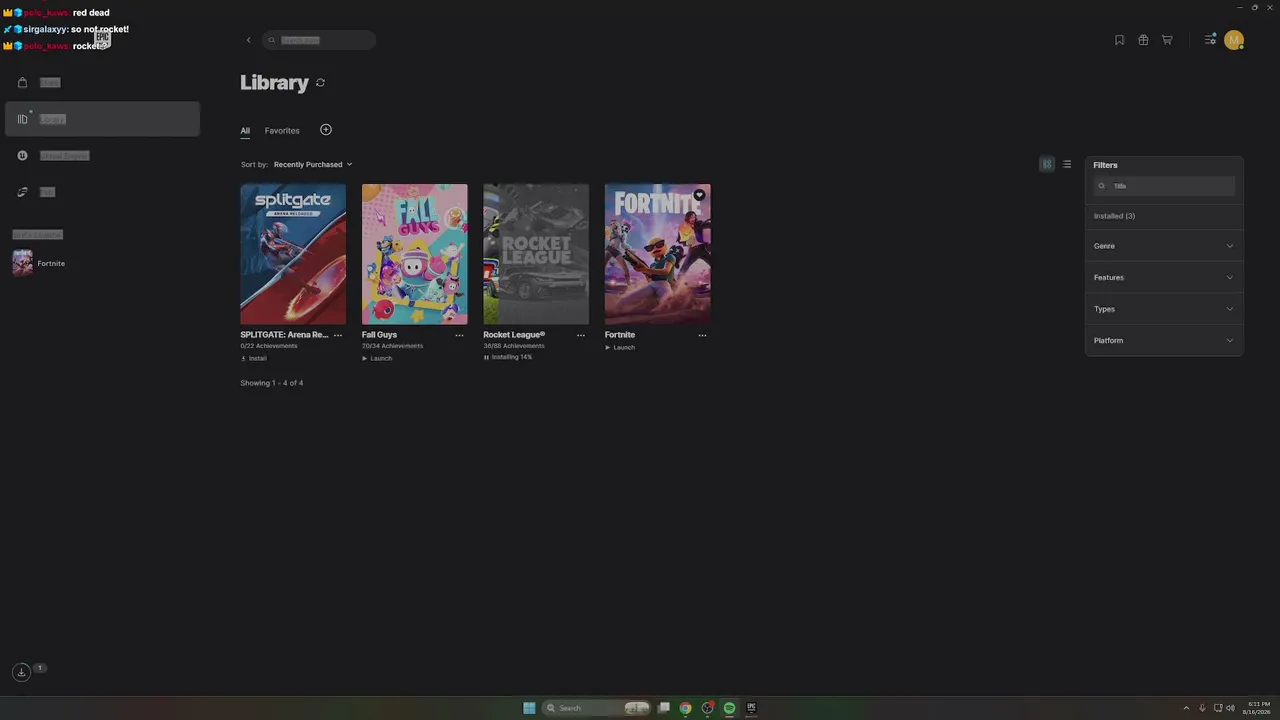The height and width of the screenshot is (720, 1280).
Task: Click the Filters title search field
Action: tap(1164, 186)
